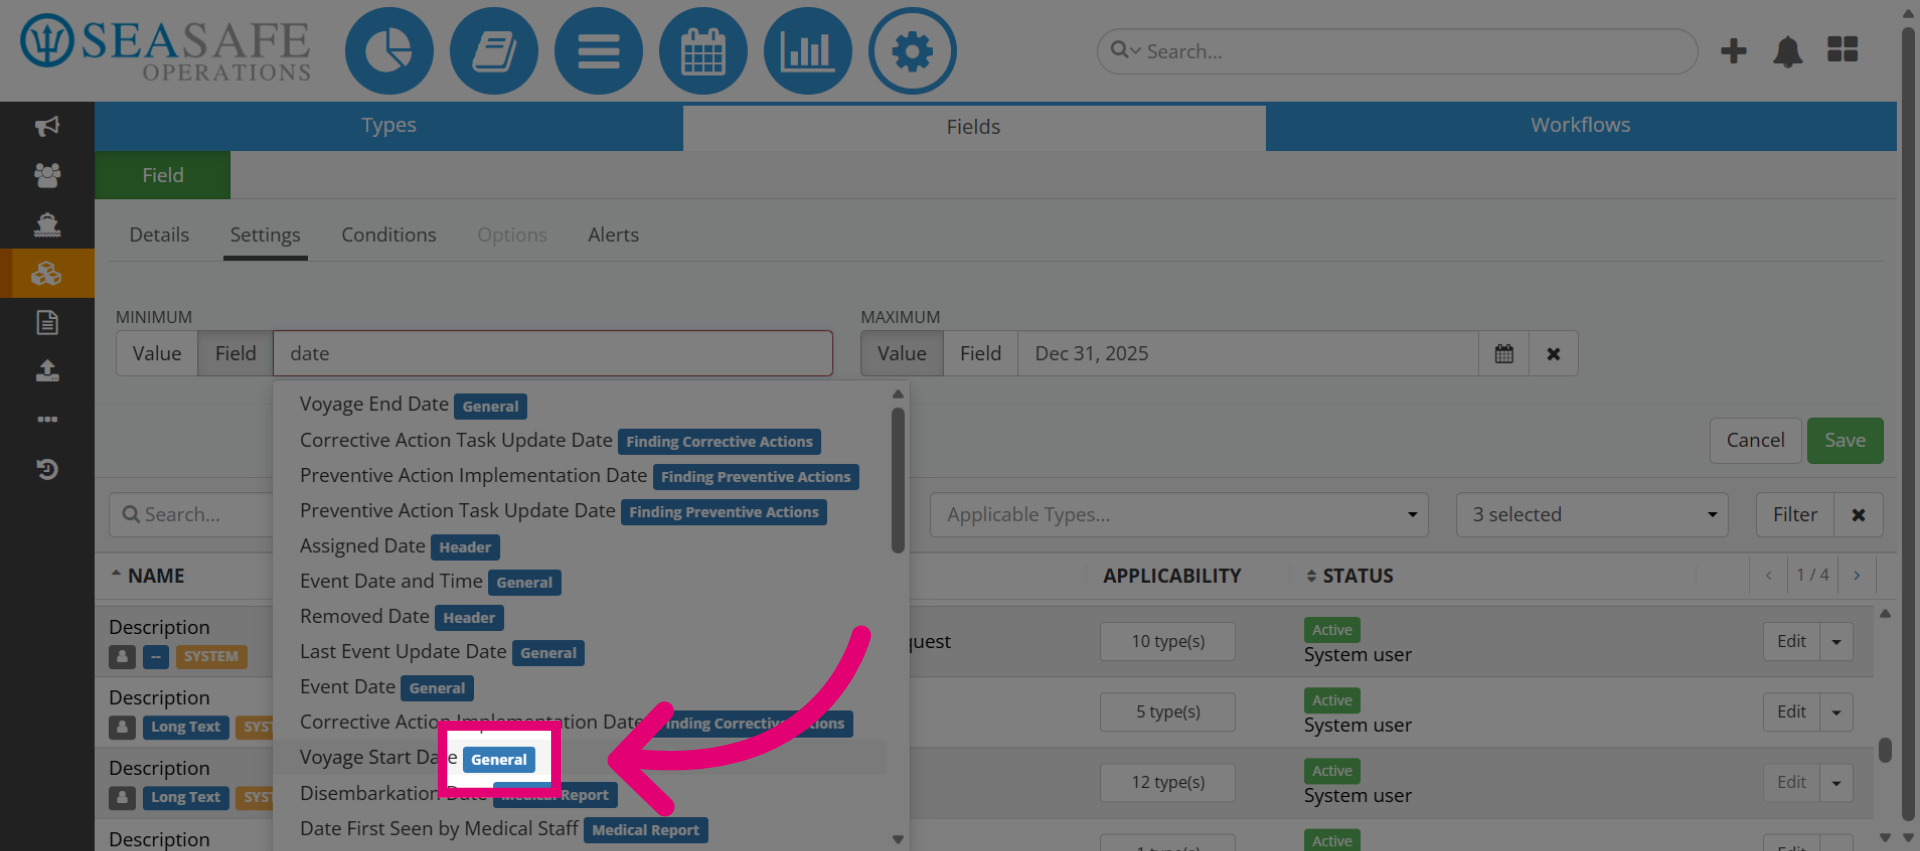1920x851 pixels.
Task: Select Removed Date suggestion
Action: tap(580, 617)
